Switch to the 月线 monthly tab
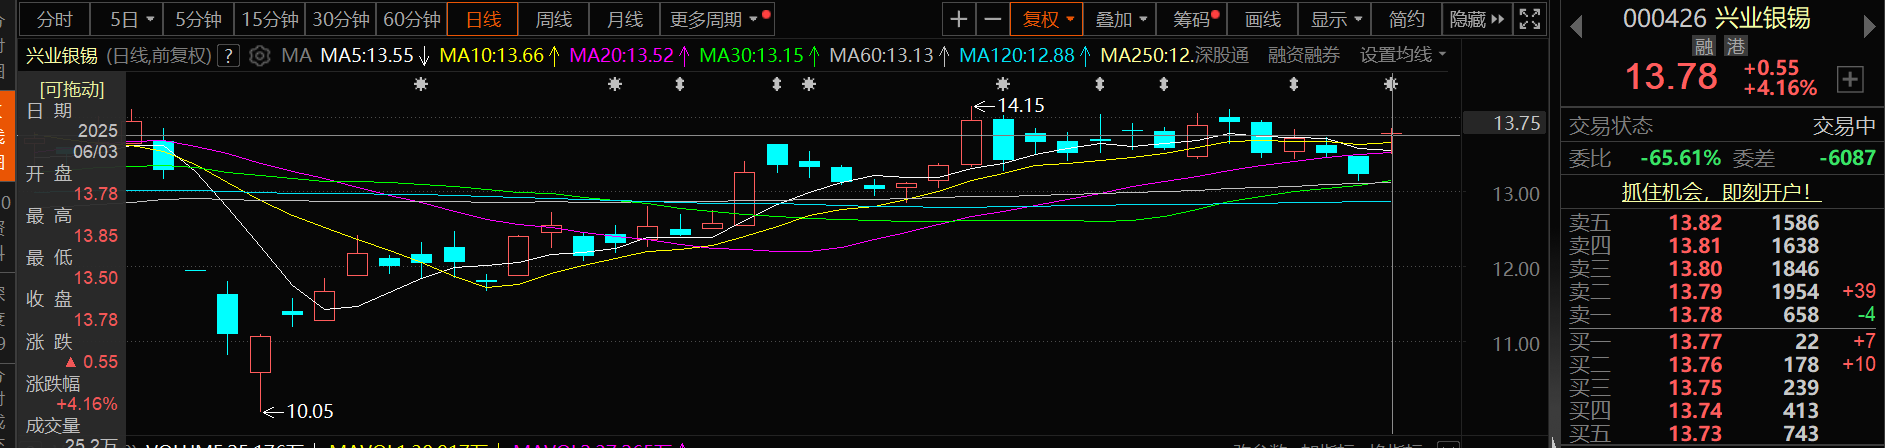1885x448 pixels. (625, 19)
